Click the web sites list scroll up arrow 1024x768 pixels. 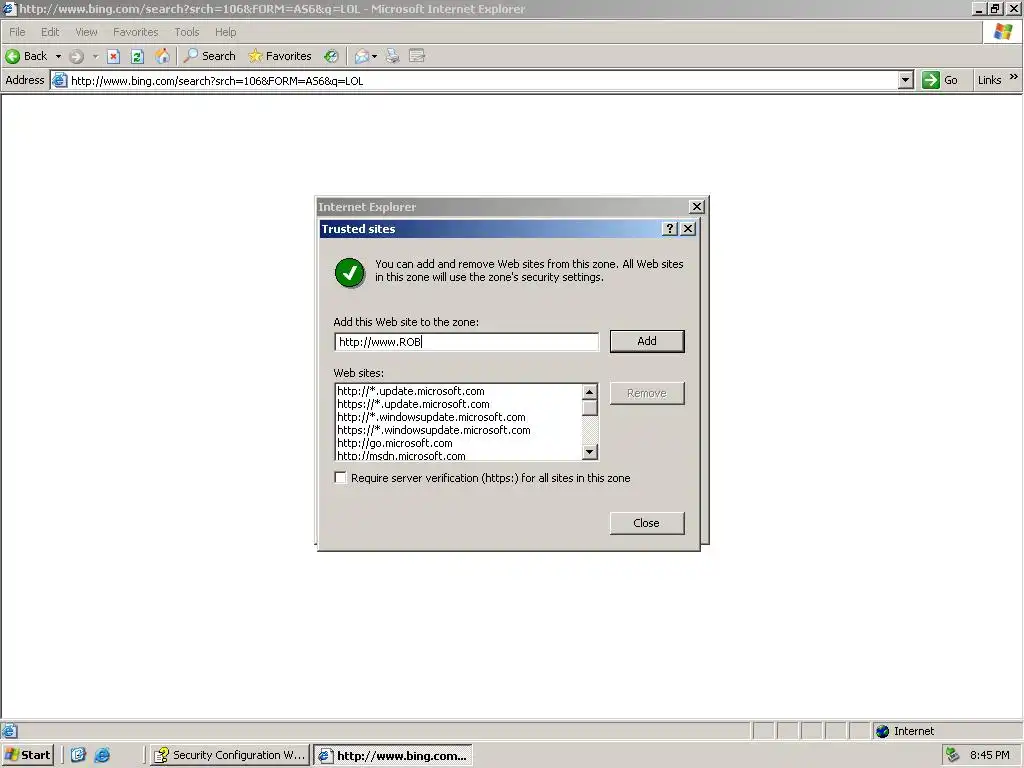click(x=590, y=392)
